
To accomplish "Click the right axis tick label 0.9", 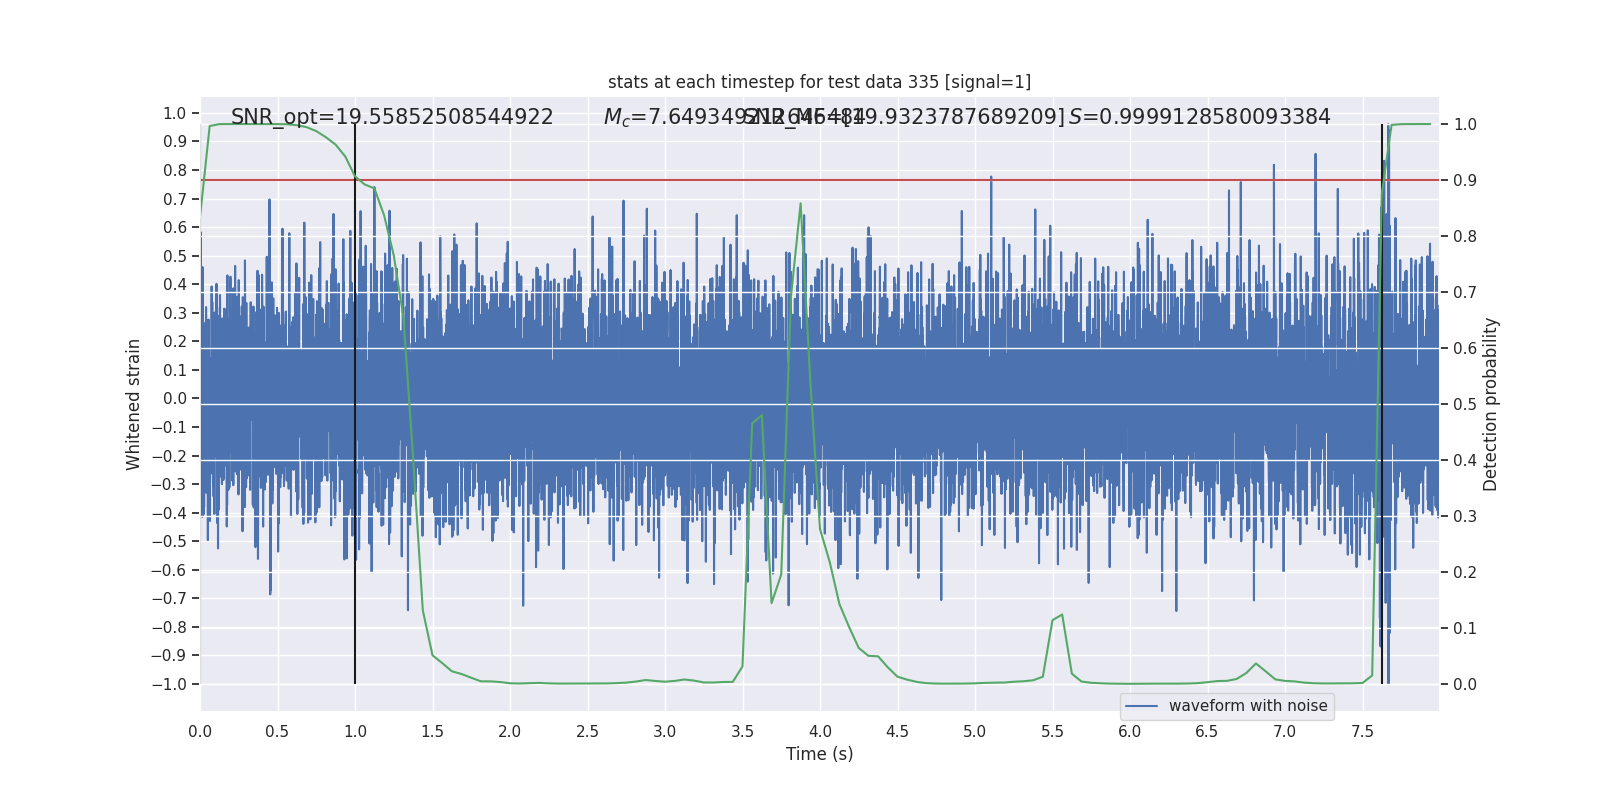I will (x=1465, y=180).
